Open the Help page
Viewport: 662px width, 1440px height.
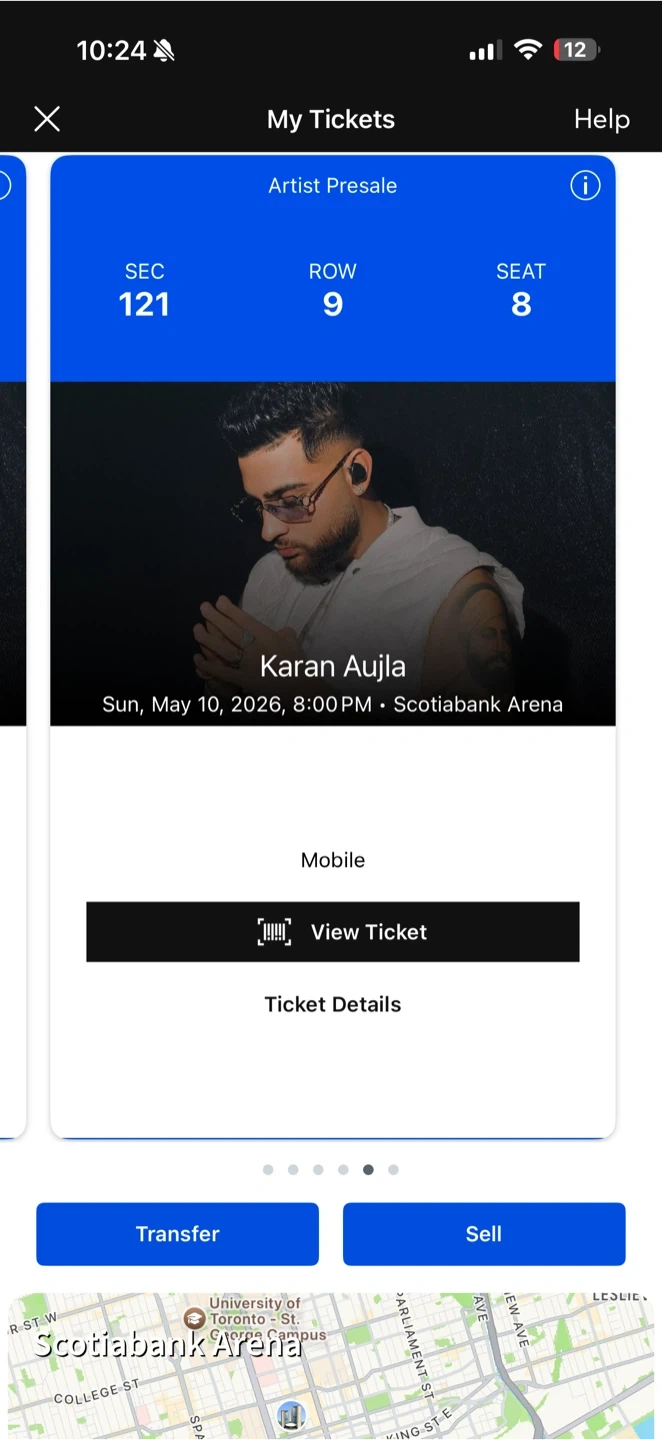601,120
